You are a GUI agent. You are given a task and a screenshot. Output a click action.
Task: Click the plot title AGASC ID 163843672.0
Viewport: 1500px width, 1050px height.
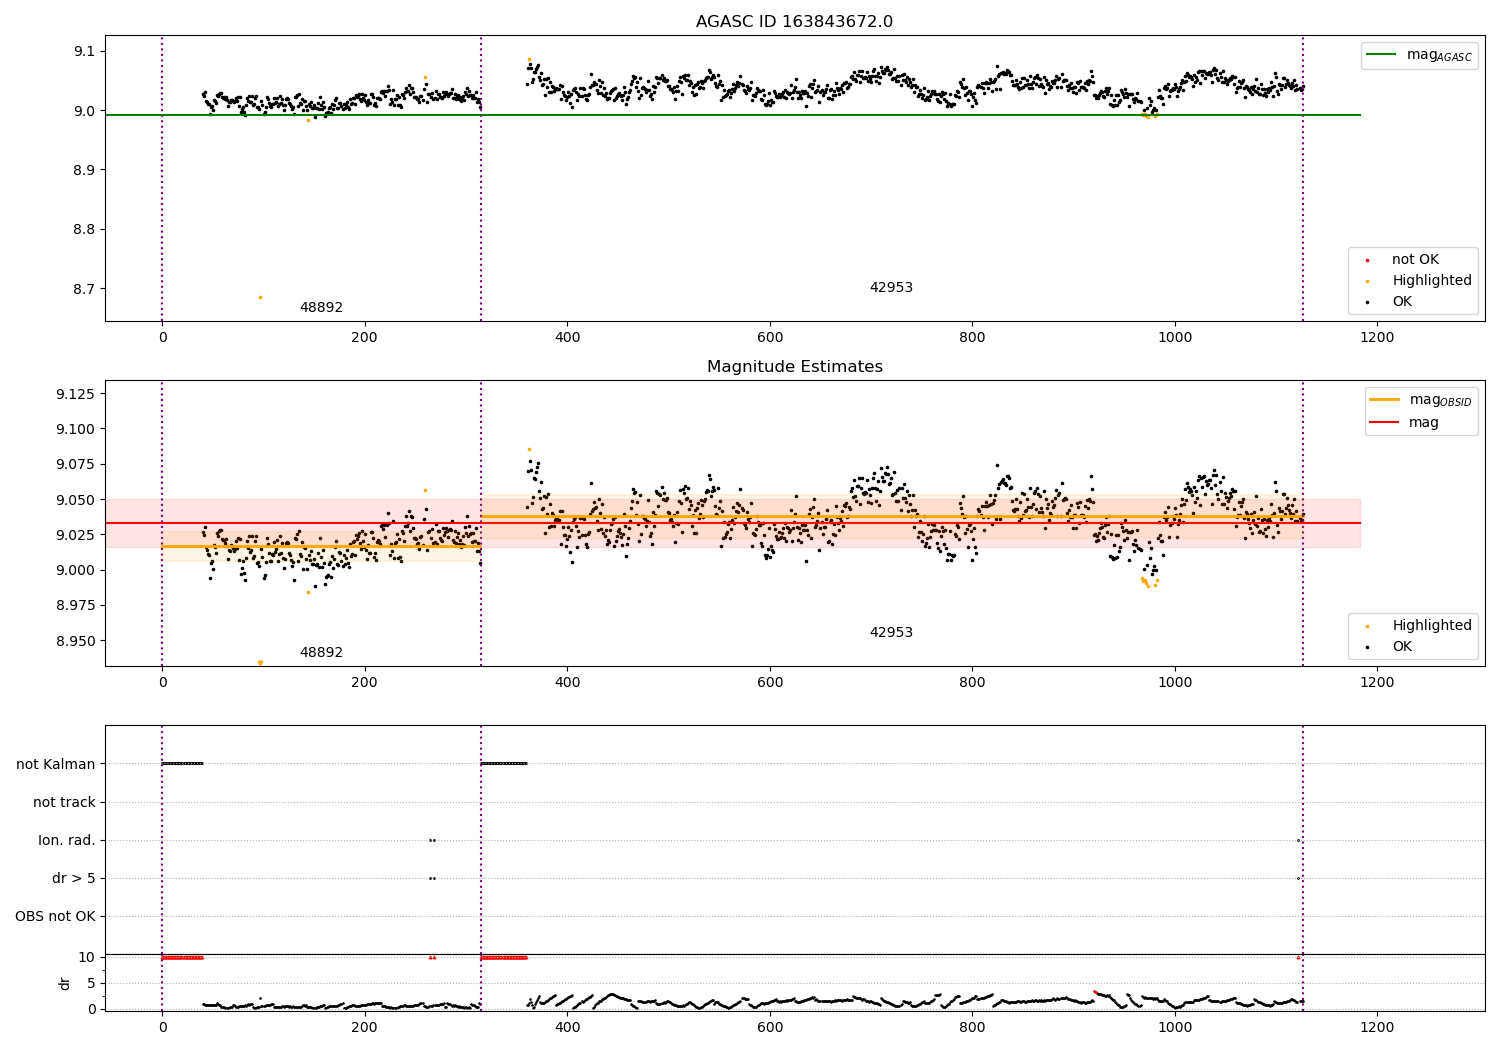tap(794, 22)
